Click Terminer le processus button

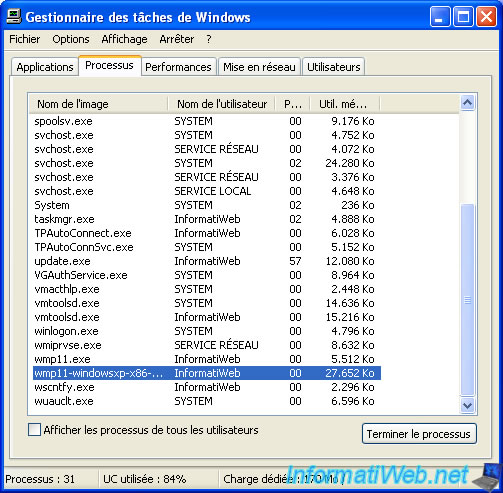point(419,434)
